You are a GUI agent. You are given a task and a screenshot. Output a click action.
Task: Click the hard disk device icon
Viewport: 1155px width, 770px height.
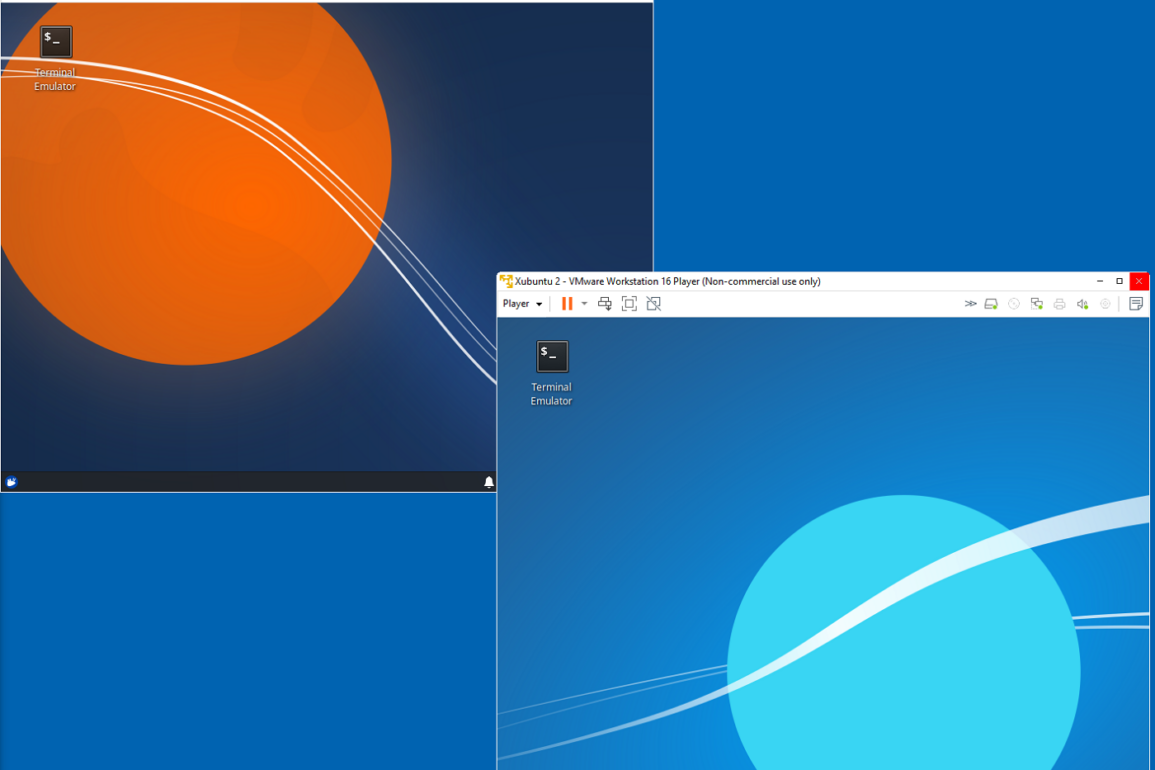[991, 304]
